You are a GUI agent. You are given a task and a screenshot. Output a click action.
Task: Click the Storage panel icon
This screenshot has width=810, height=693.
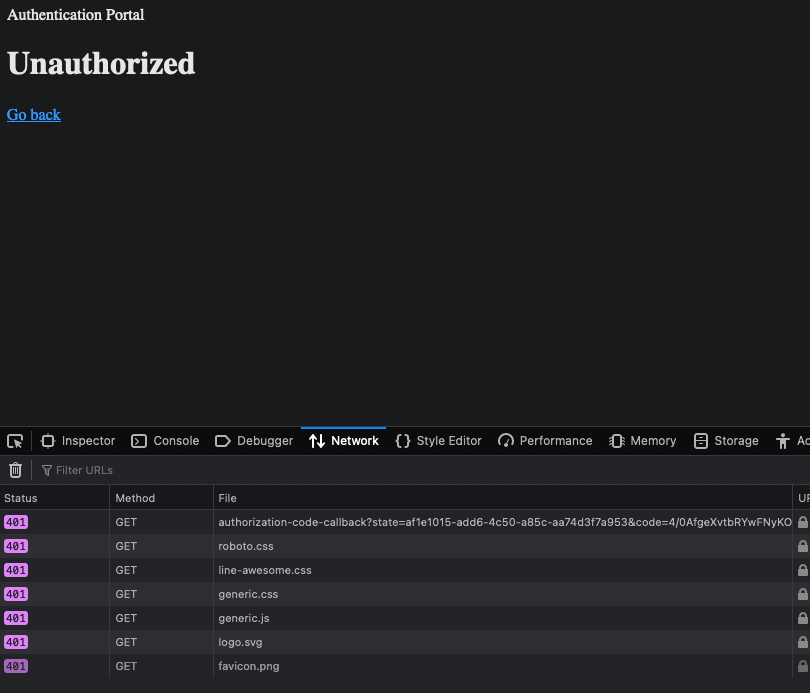point(700,440)
